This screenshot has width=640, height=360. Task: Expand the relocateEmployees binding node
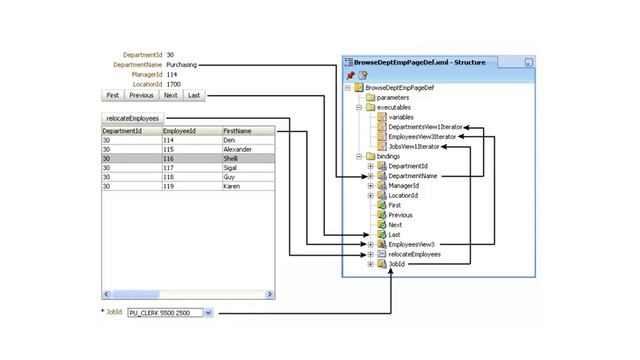370,254
